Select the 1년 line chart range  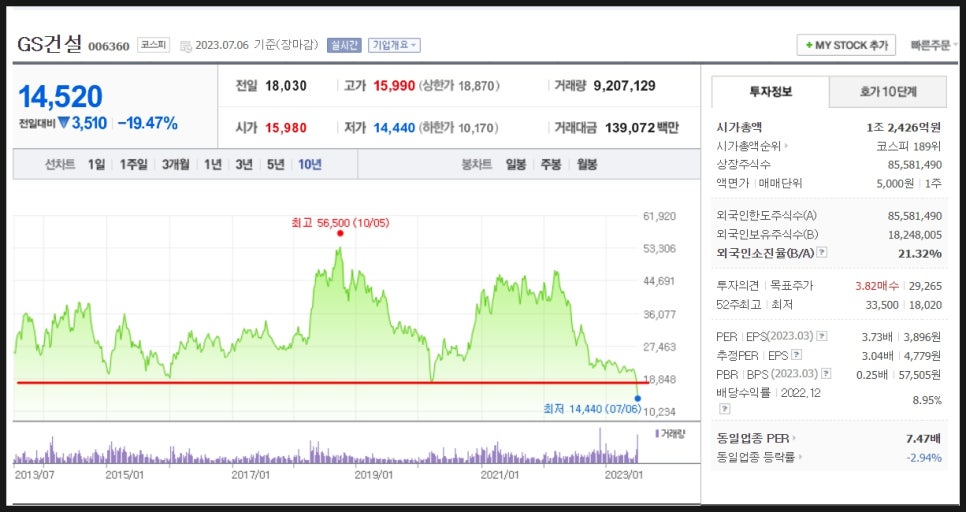tap(213, 165)
